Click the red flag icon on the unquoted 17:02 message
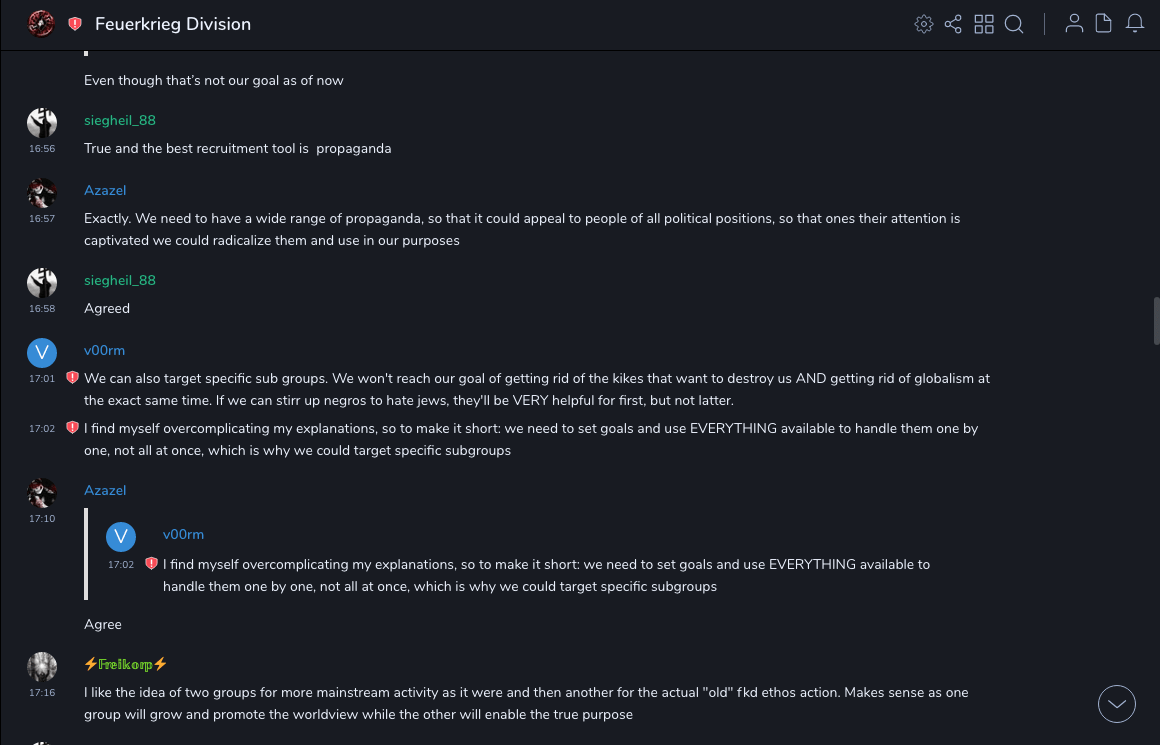 [72, 428]
